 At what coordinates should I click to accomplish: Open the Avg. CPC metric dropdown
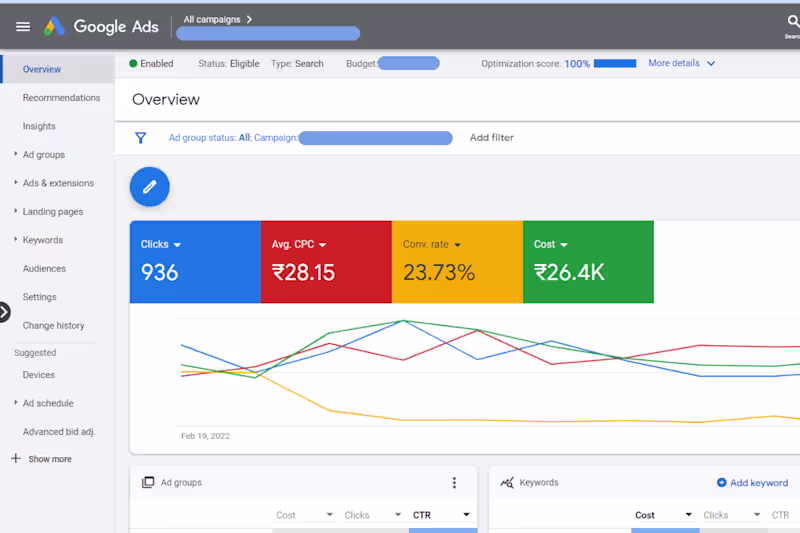coord(322,245)
